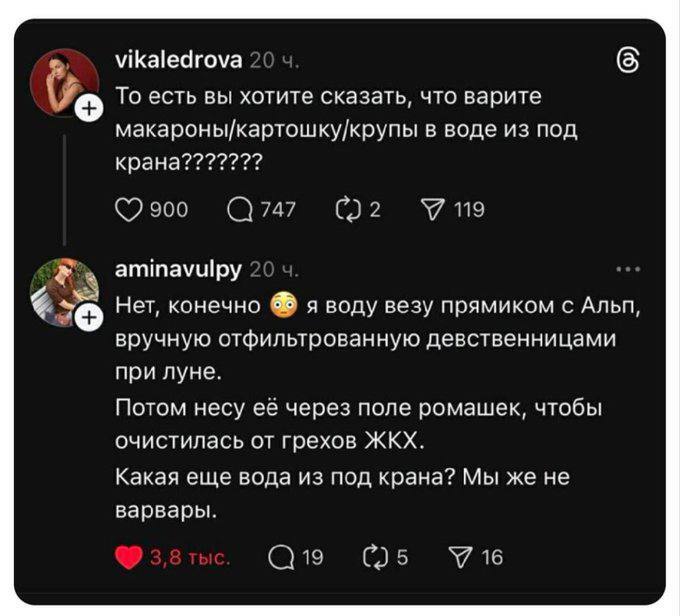Follow vikaledrova using plus badge
This screenshot has width=680, height=616.
tap(88, 107)
